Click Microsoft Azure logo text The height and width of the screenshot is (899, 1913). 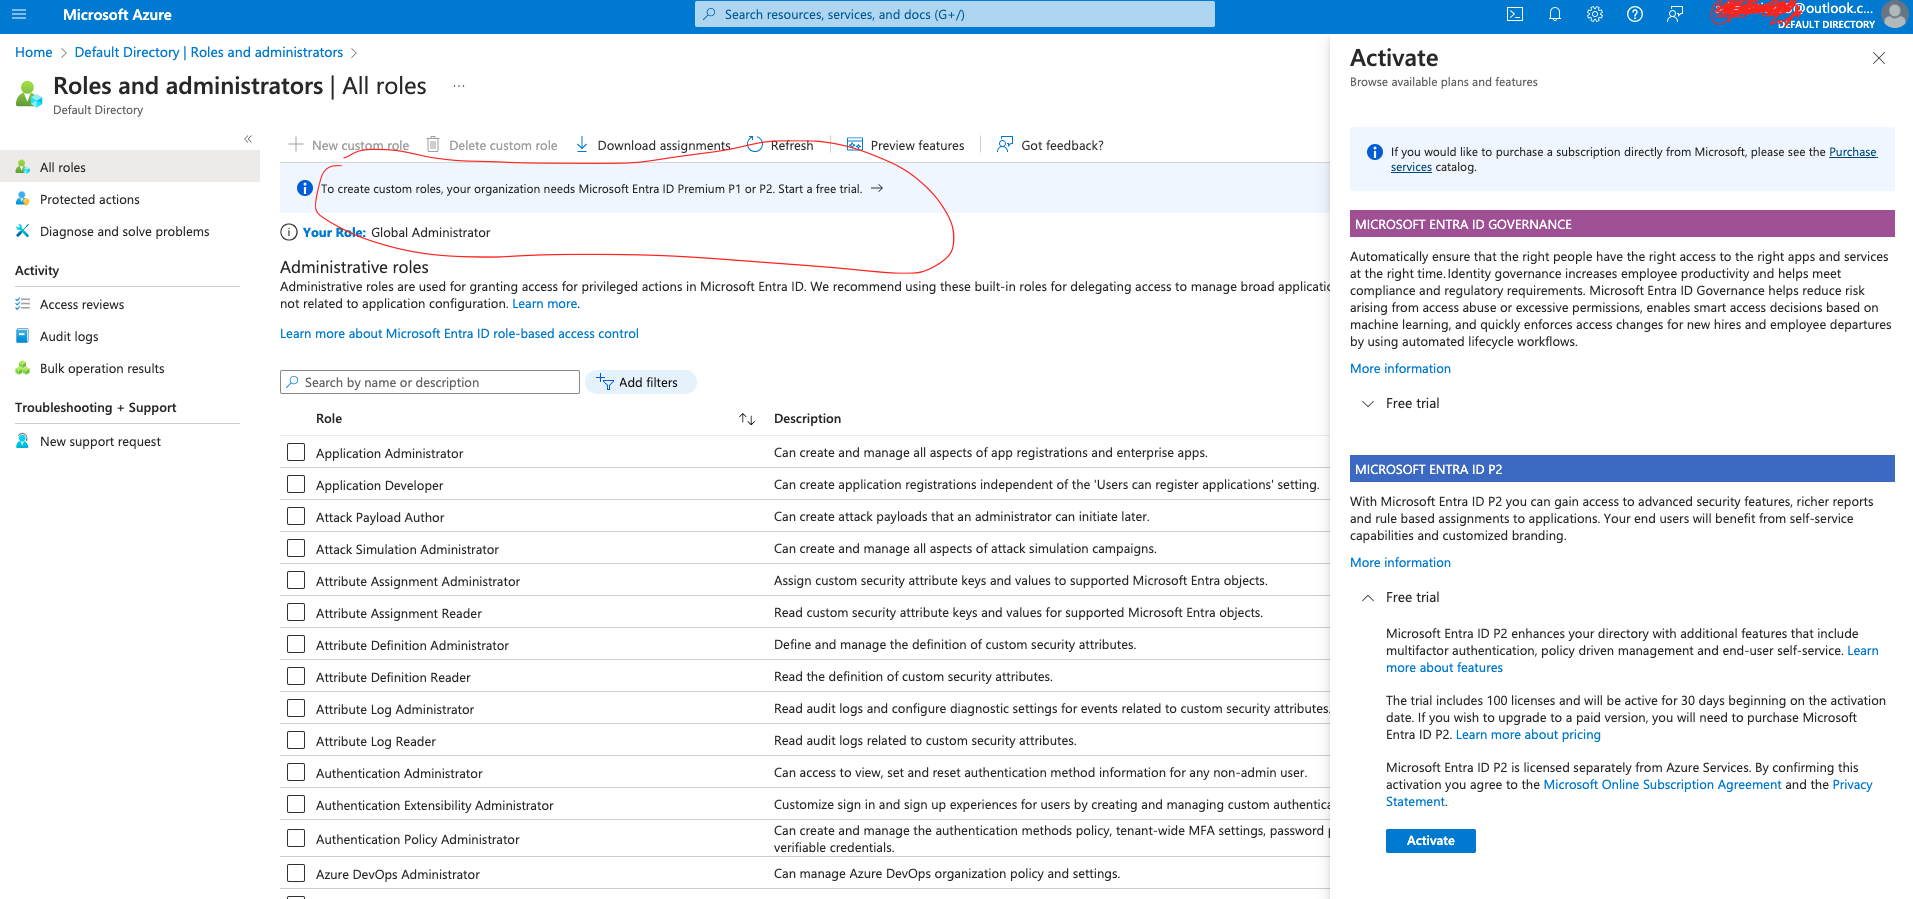pos(117,14)
